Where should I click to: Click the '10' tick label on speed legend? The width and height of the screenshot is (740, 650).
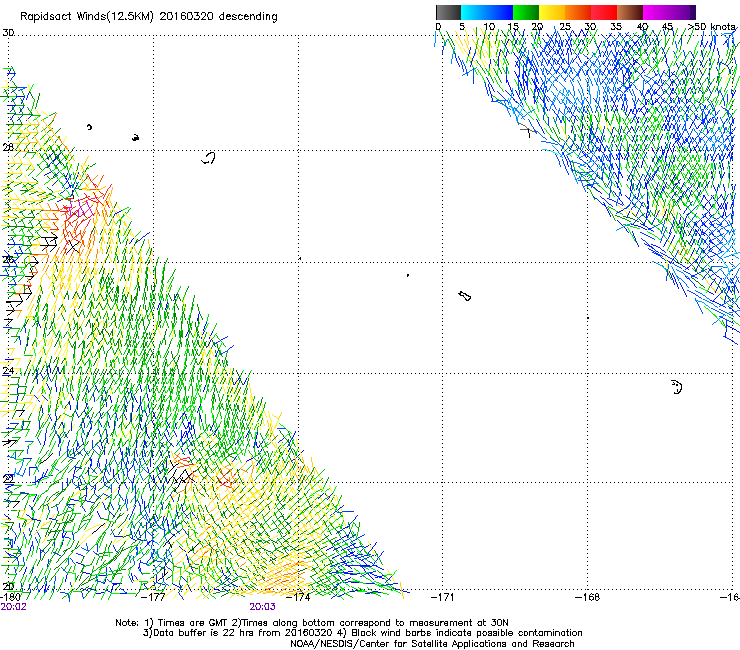pyautogui.click(x=489, y=27)
